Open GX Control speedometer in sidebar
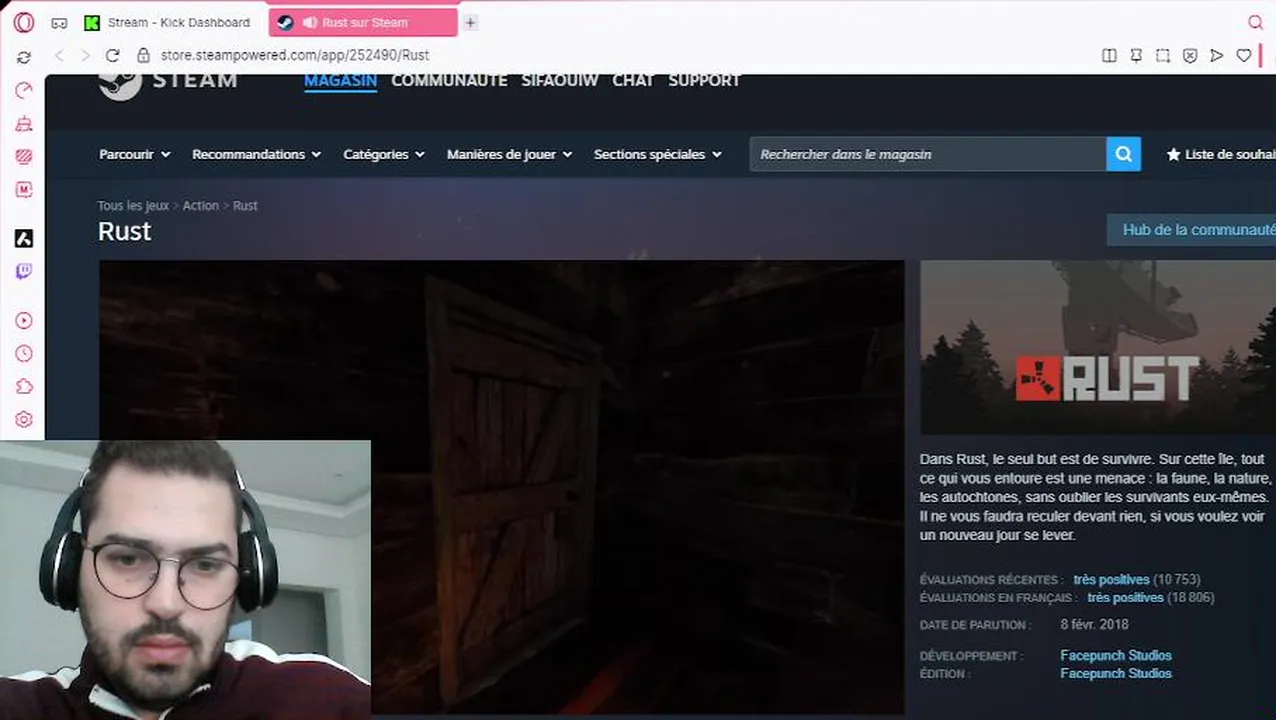 click(24, 91)
